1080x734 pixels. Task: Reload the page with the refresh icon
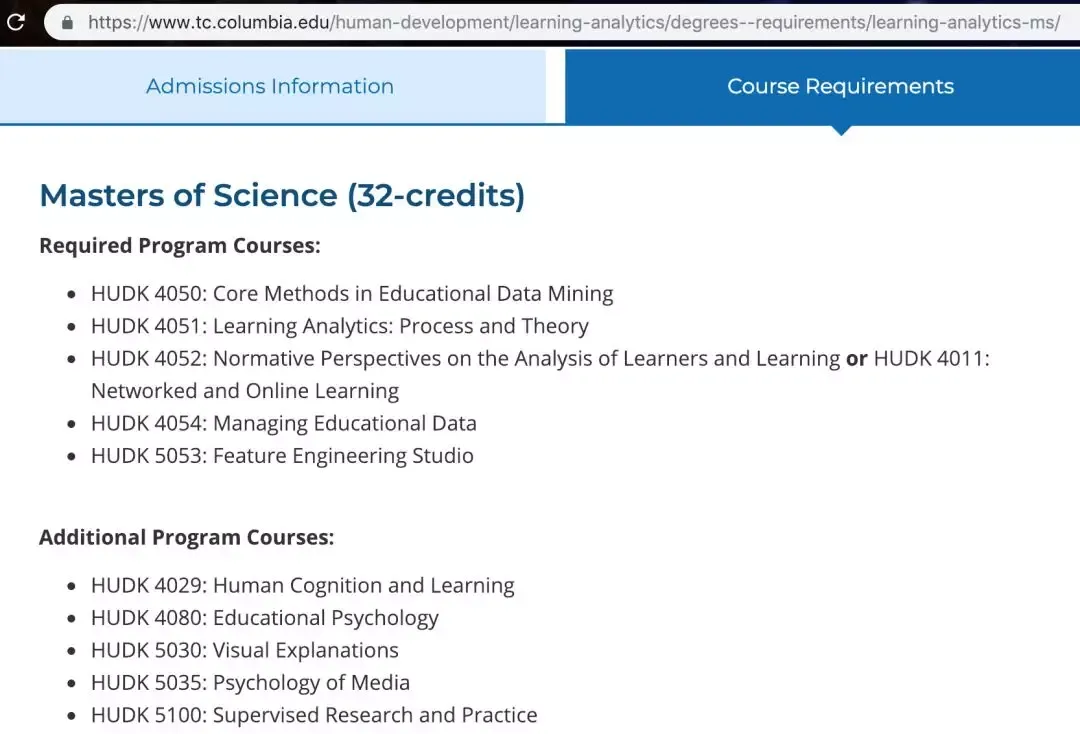tap(15, 21)
